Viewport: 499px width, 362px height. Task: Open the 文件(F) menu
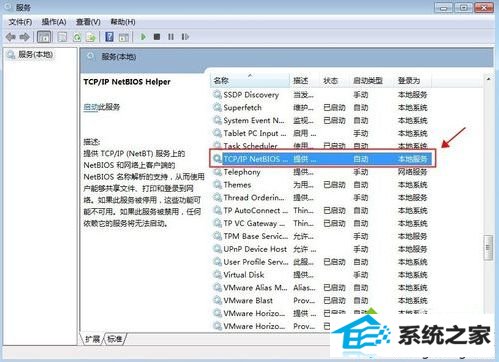(20, 22)
